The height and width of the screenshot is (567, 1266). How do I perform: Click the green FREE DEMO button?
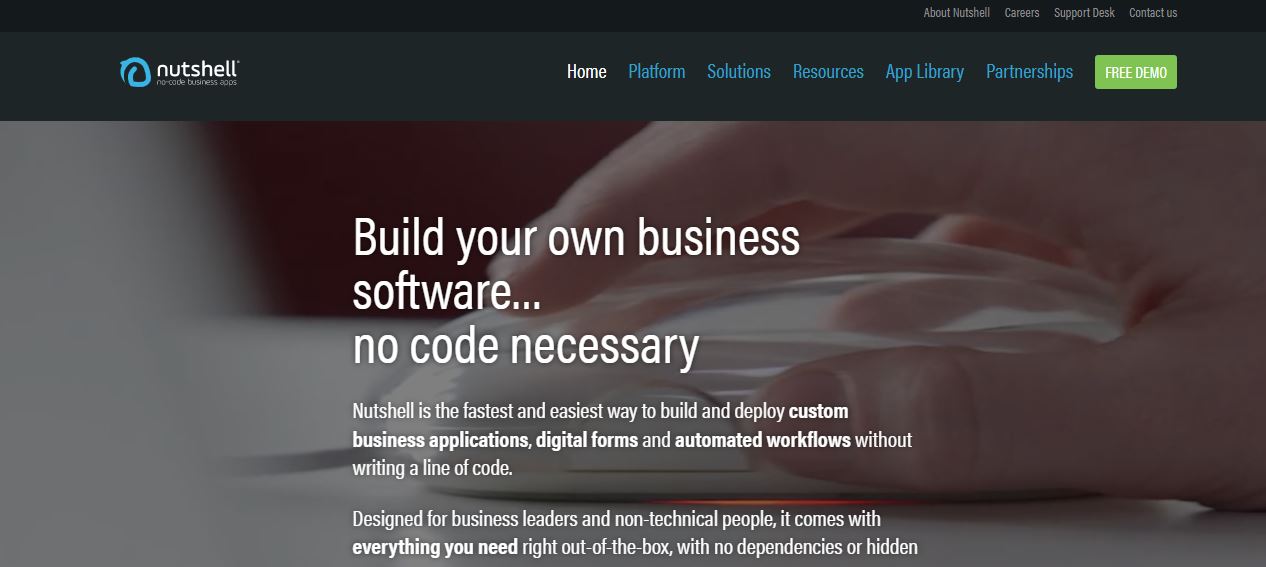tap(1136, 72)
